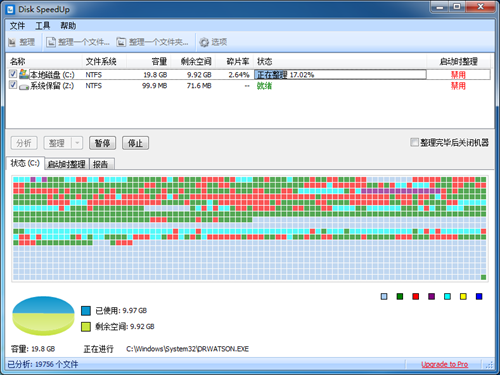500x375 pixels.
Task: Click the 已分析: 19756 个文件 status text
Action: pyautogui.click(x=43, y=364)
